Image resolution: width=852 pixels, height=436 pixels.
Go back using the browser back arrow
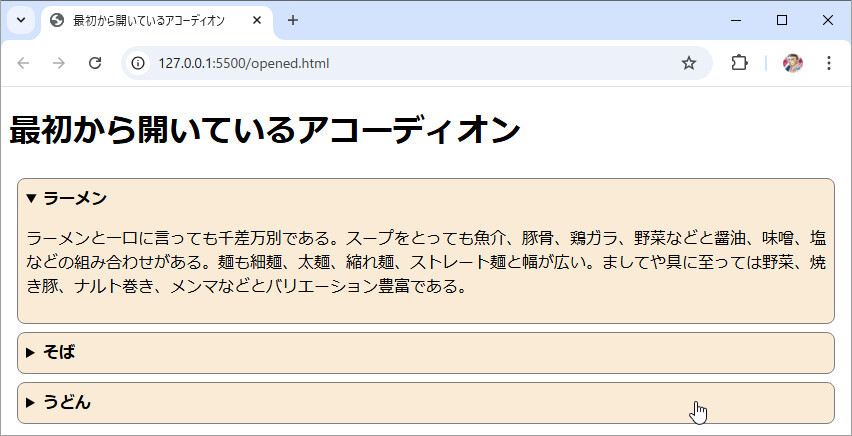click(x=24, y=63)
